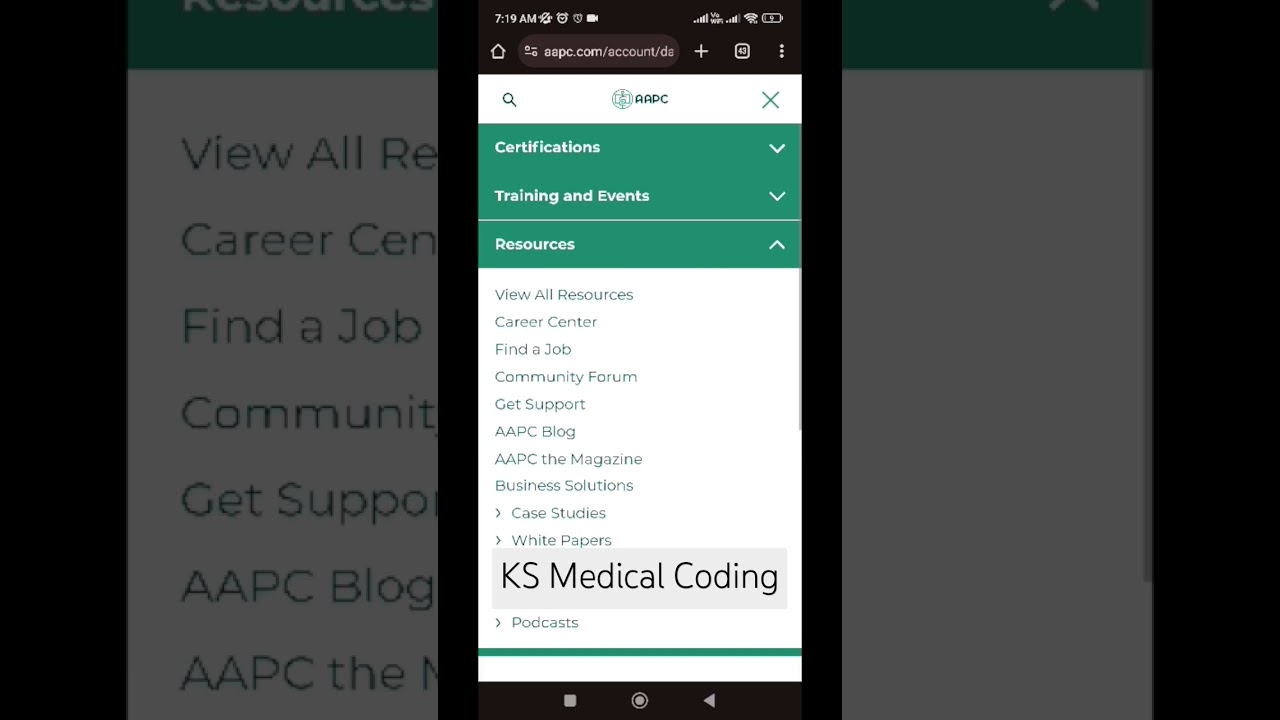The height and width of the screenshot is (720, 1280).
Task: Expand the Certifications menu section
Action: 640,147
